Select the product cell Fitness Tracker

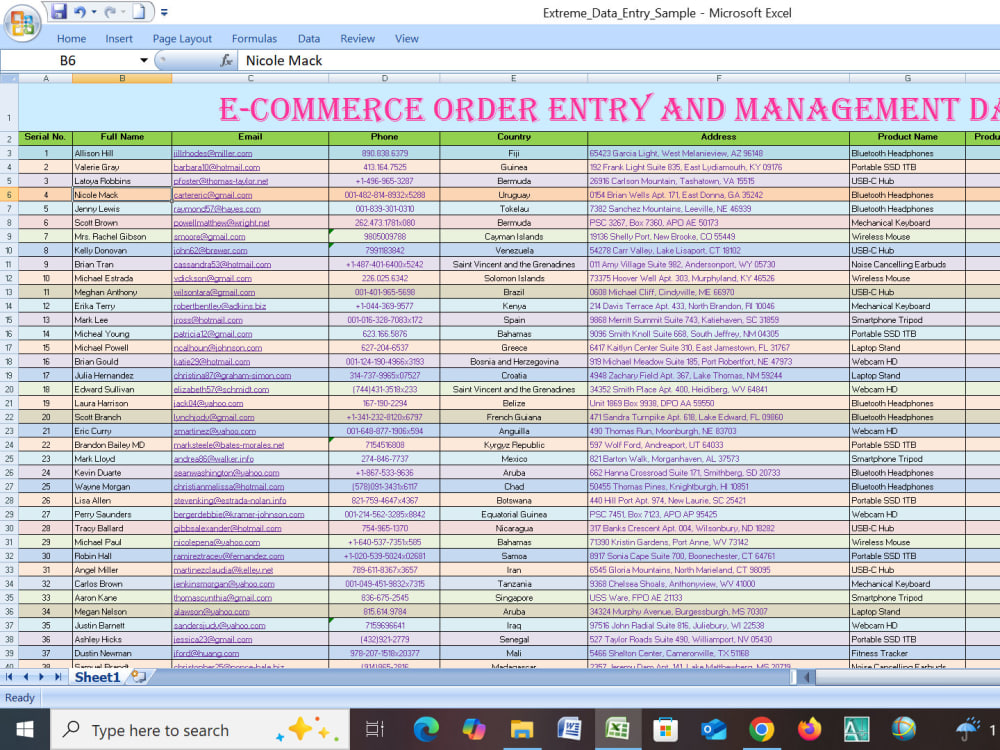(907, 654)
